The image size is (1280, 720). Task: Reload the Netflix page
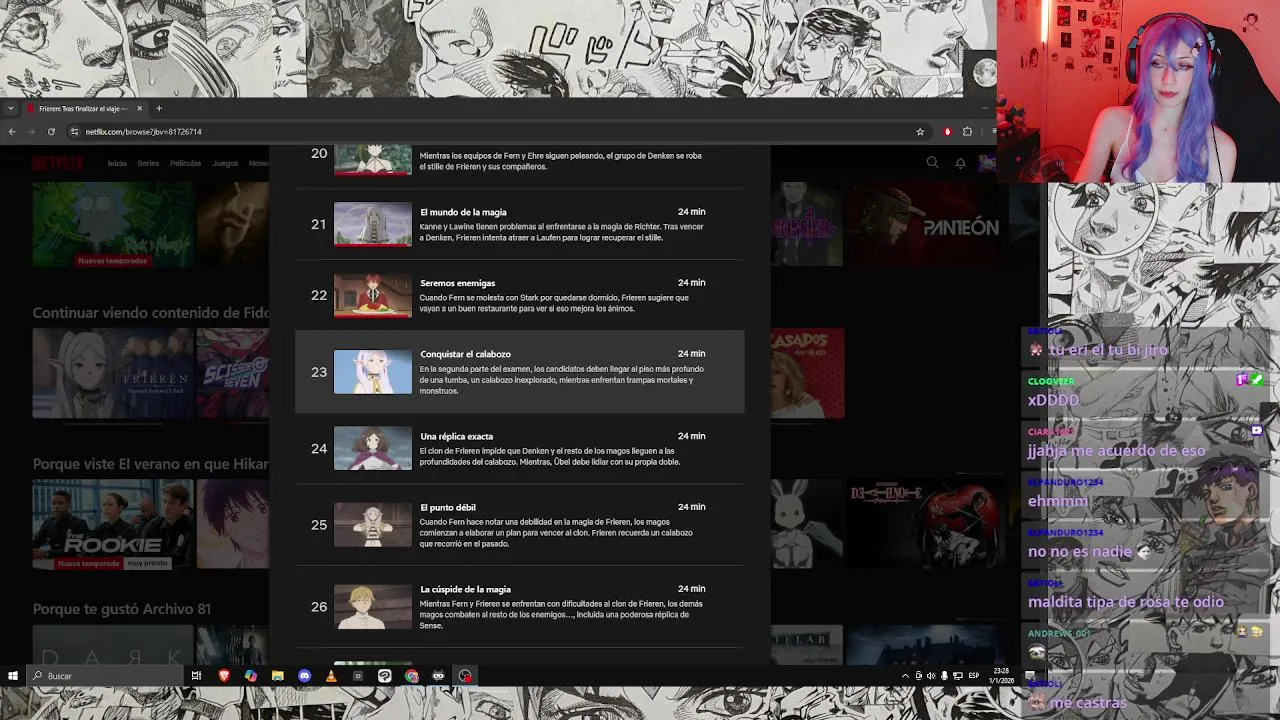(51, 132)
